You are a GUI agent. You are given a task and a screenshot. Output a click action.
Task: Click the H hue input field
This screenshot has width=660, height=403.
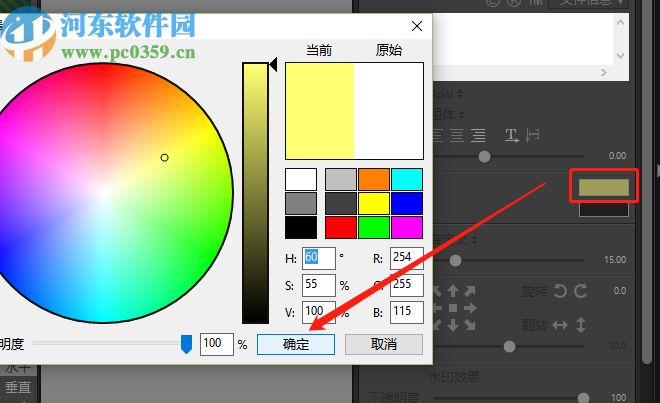tap(319, 258)
